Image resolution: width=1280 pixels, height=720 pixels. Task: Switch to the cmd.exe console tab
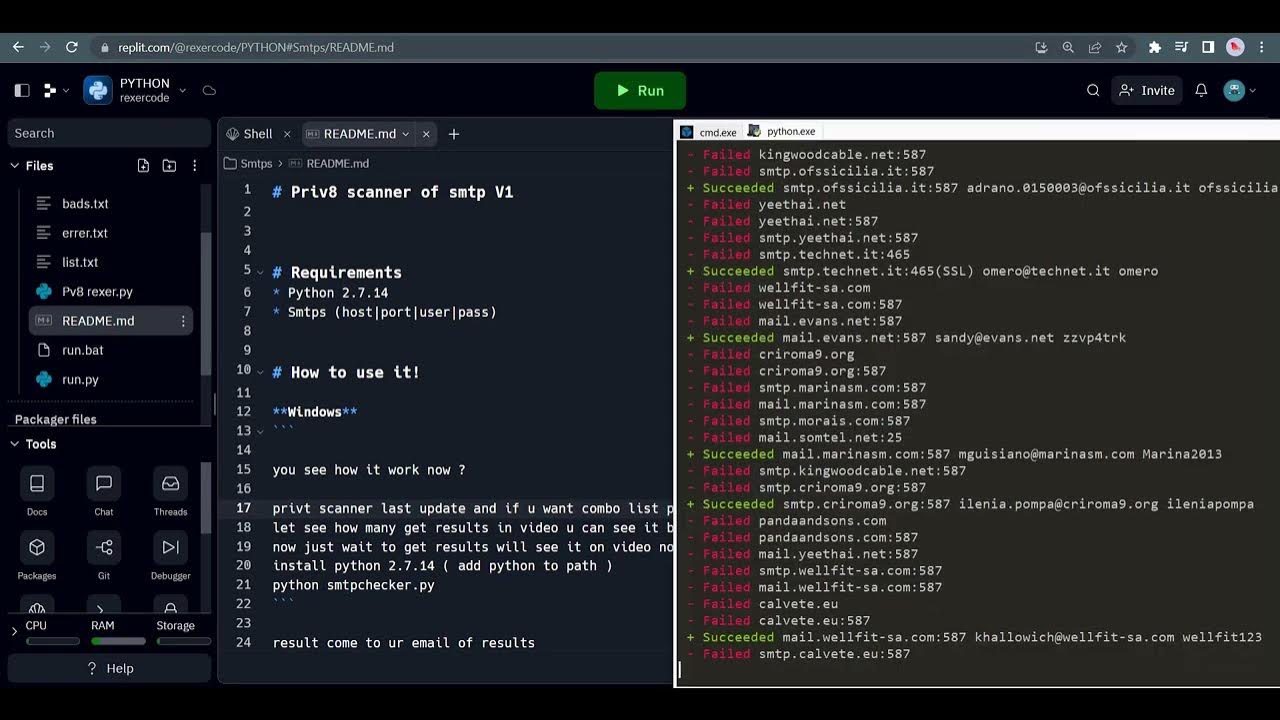coord(709,132)
